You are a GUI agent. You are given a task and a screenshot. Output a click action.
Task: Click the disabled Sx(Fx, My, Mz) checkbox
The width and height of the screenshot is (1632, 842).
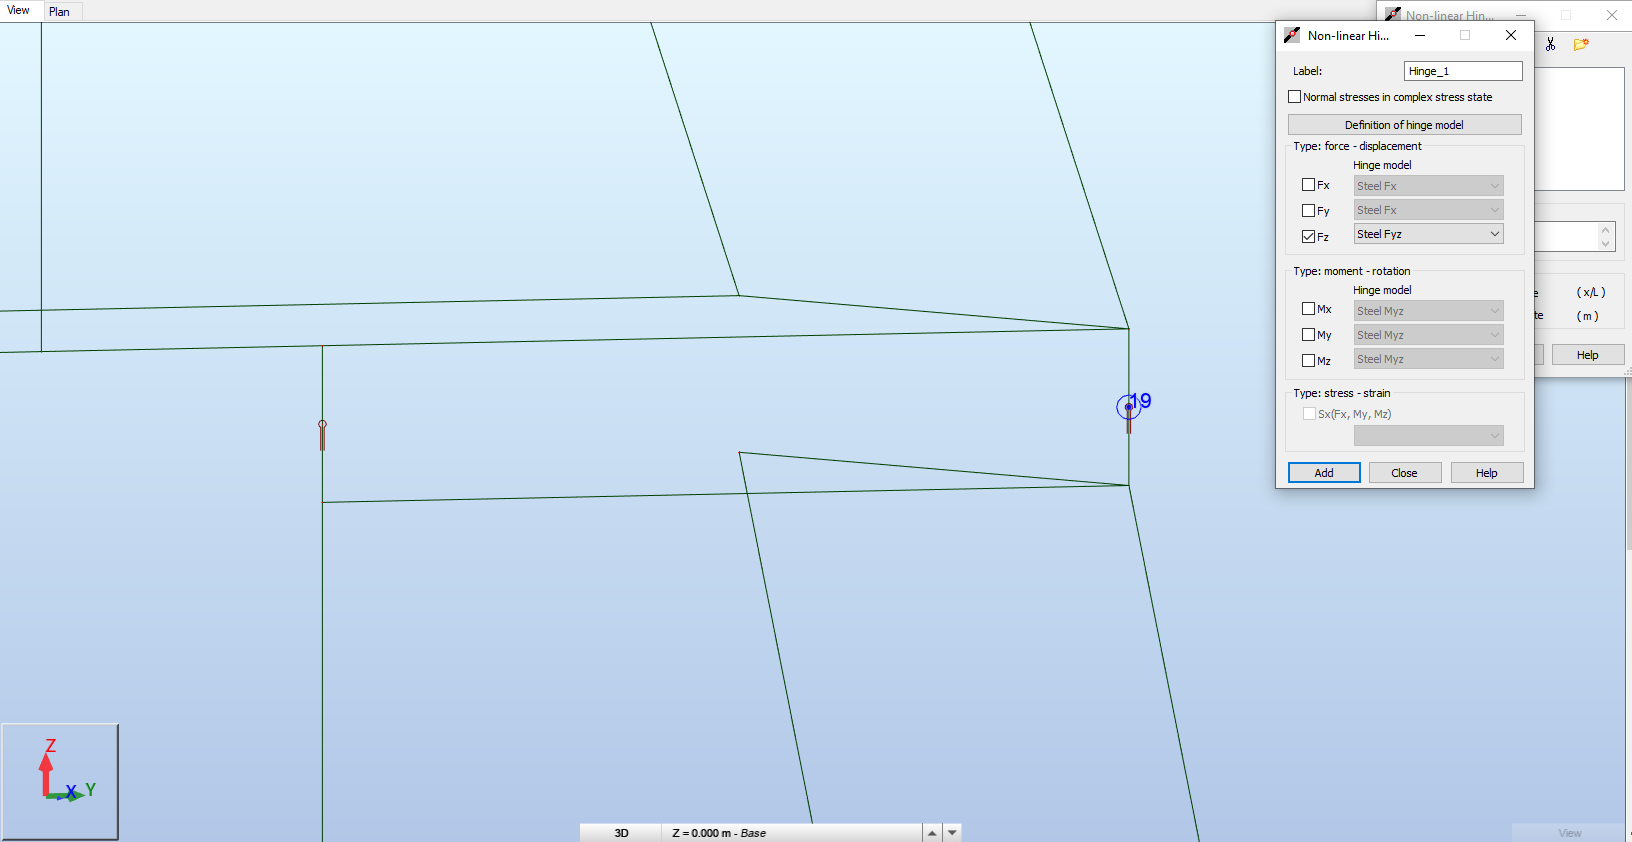tap(1309, 414)
